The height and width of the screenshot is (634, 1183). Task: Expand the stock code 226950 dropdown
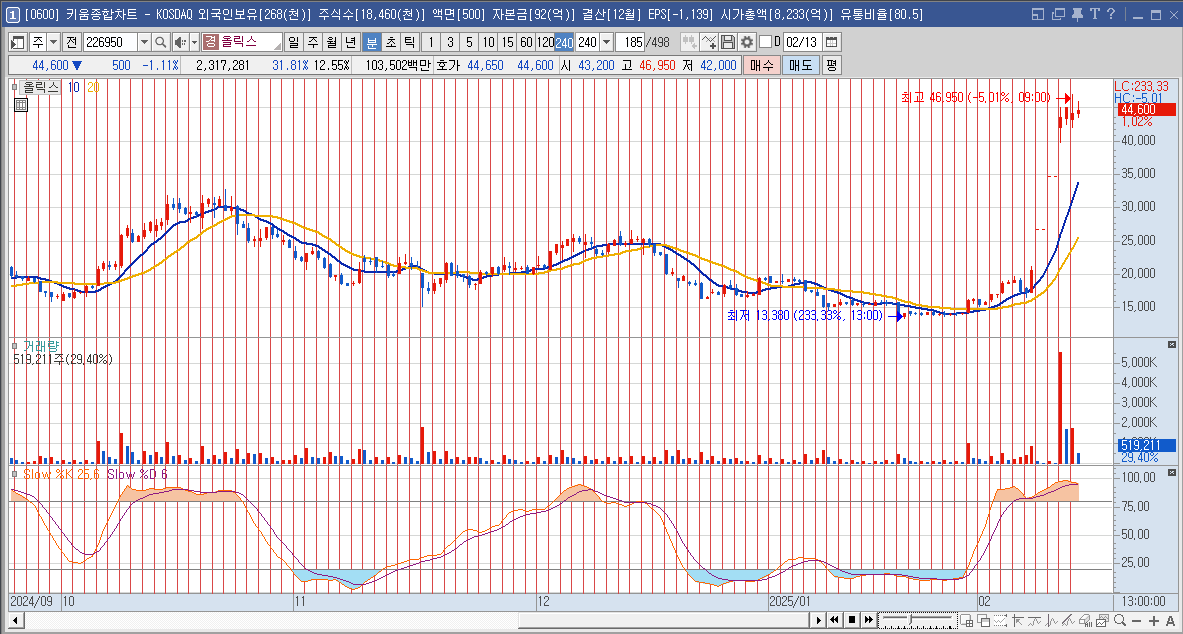click(x=144, y=42)
